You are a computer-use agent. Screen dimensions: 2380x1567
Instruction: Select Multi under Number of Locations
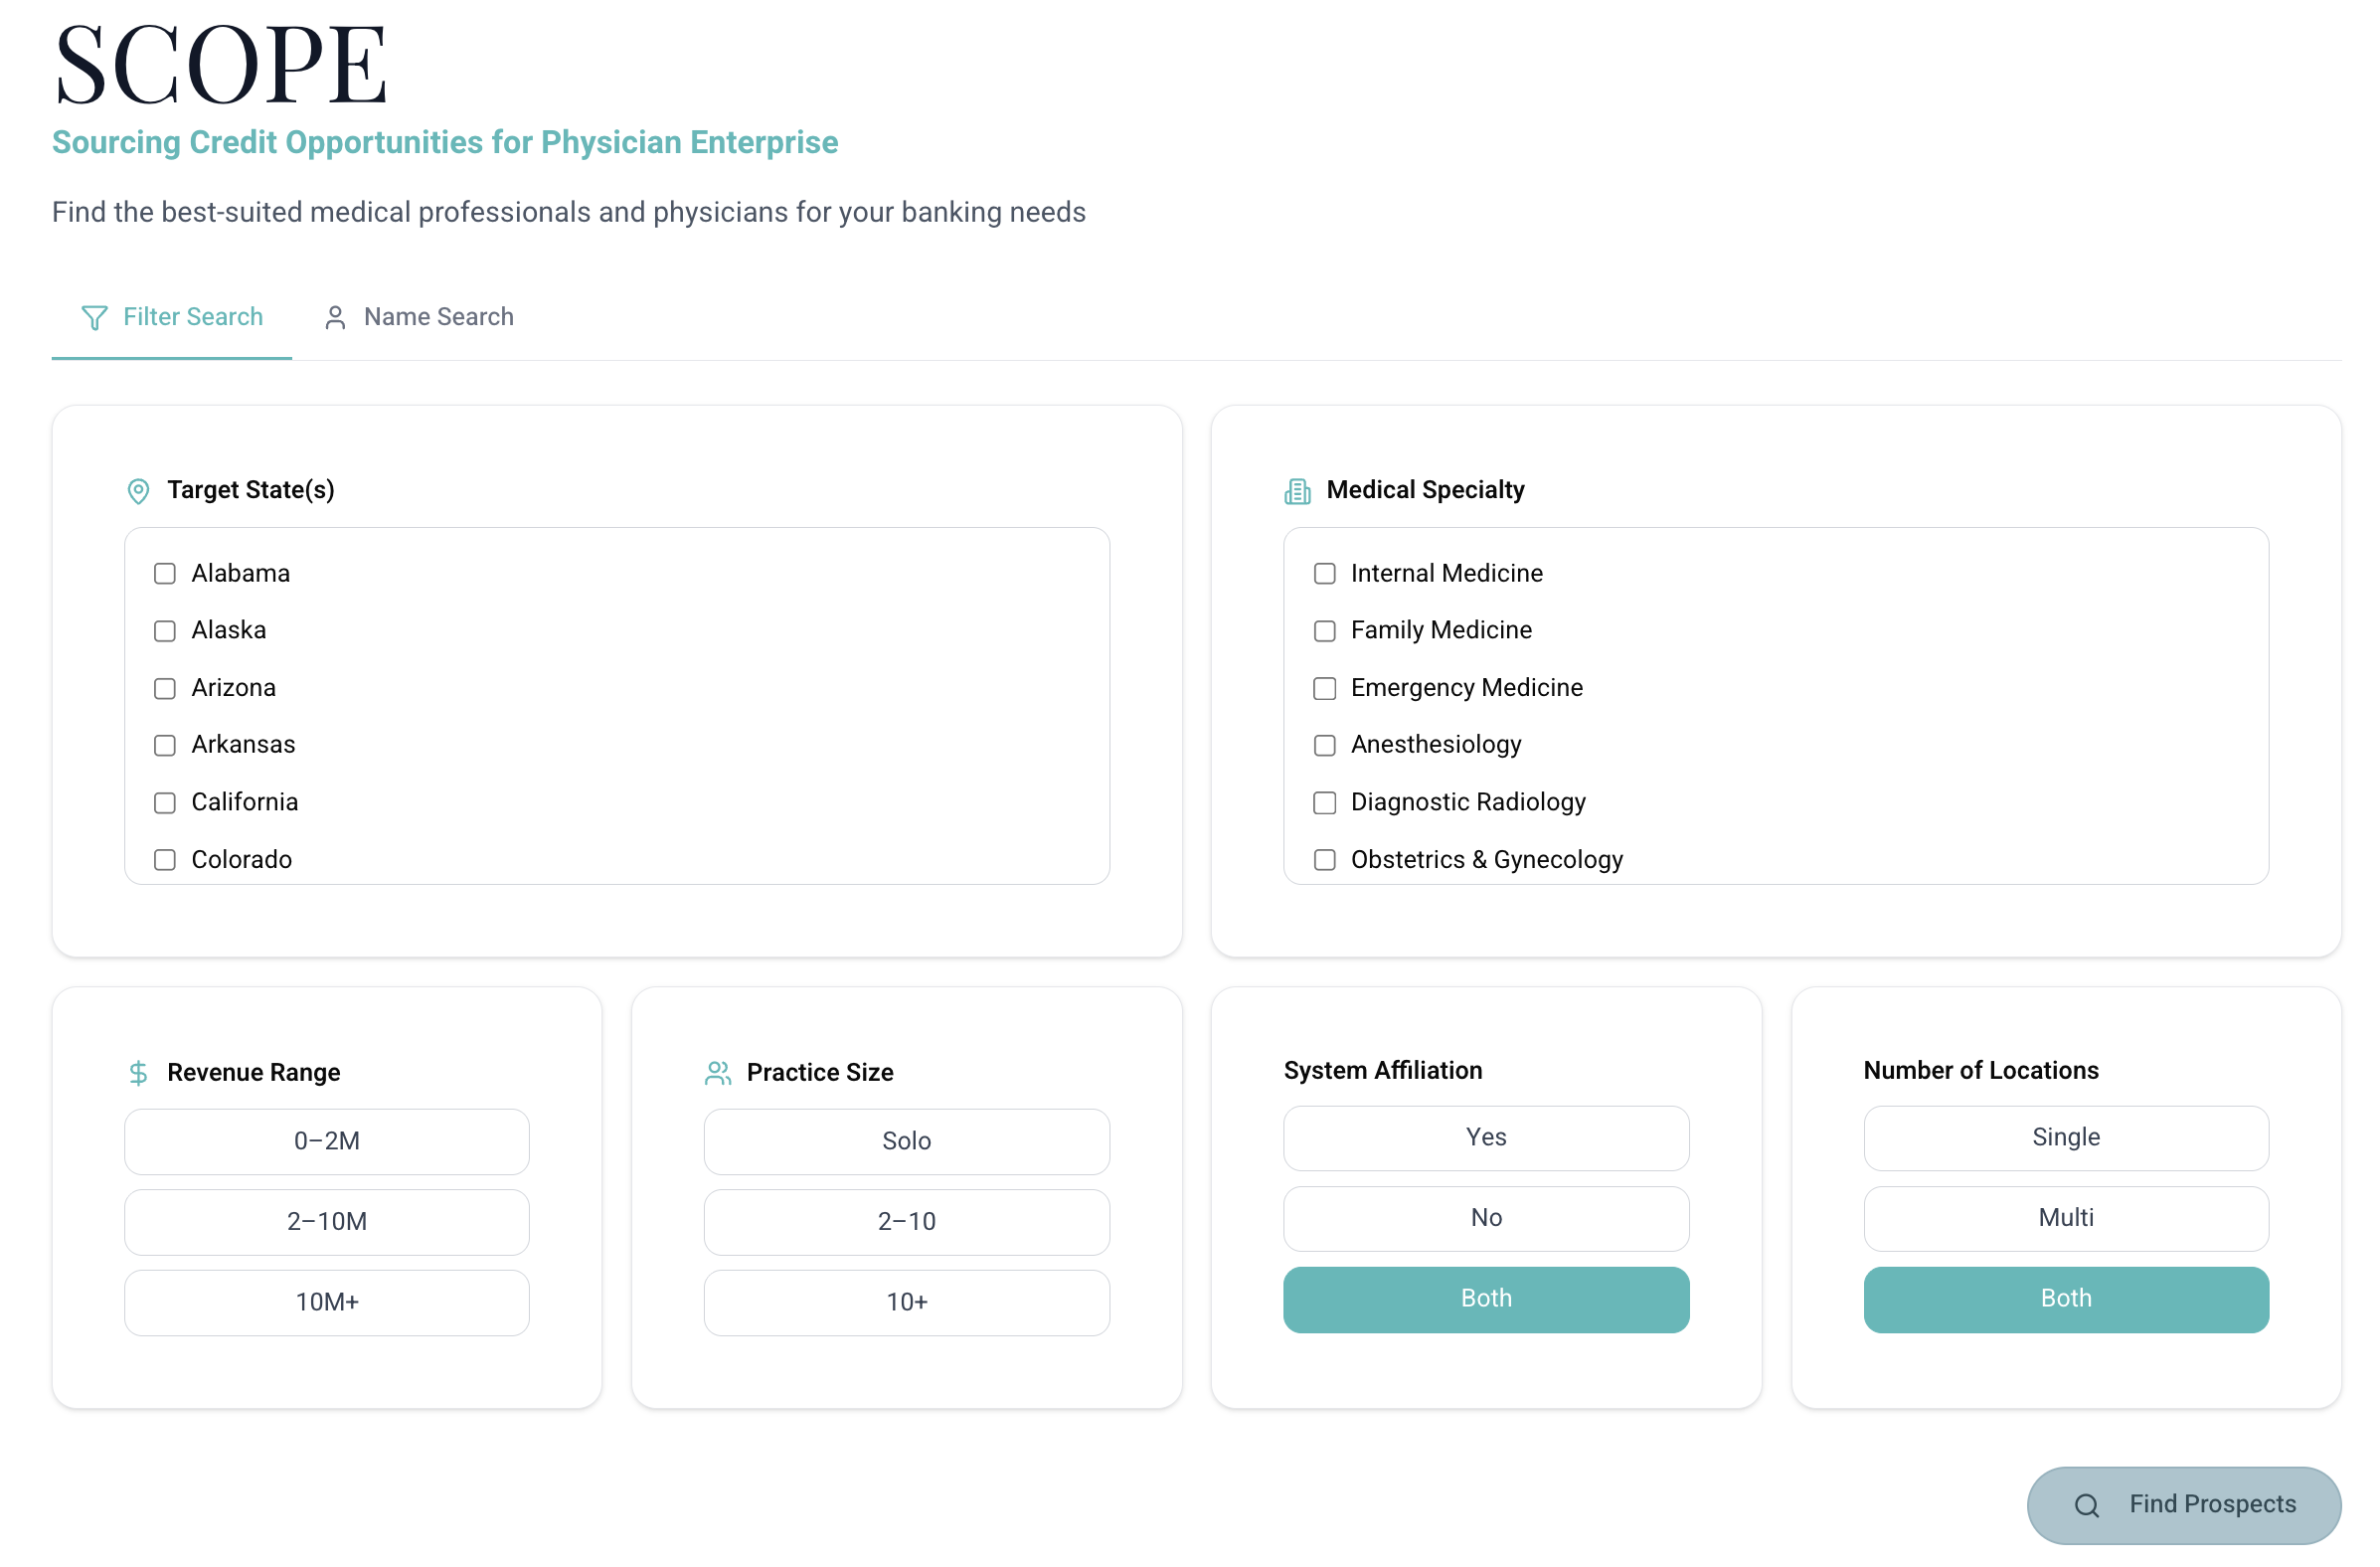pyautogui.click(x=2066, y=1218)
